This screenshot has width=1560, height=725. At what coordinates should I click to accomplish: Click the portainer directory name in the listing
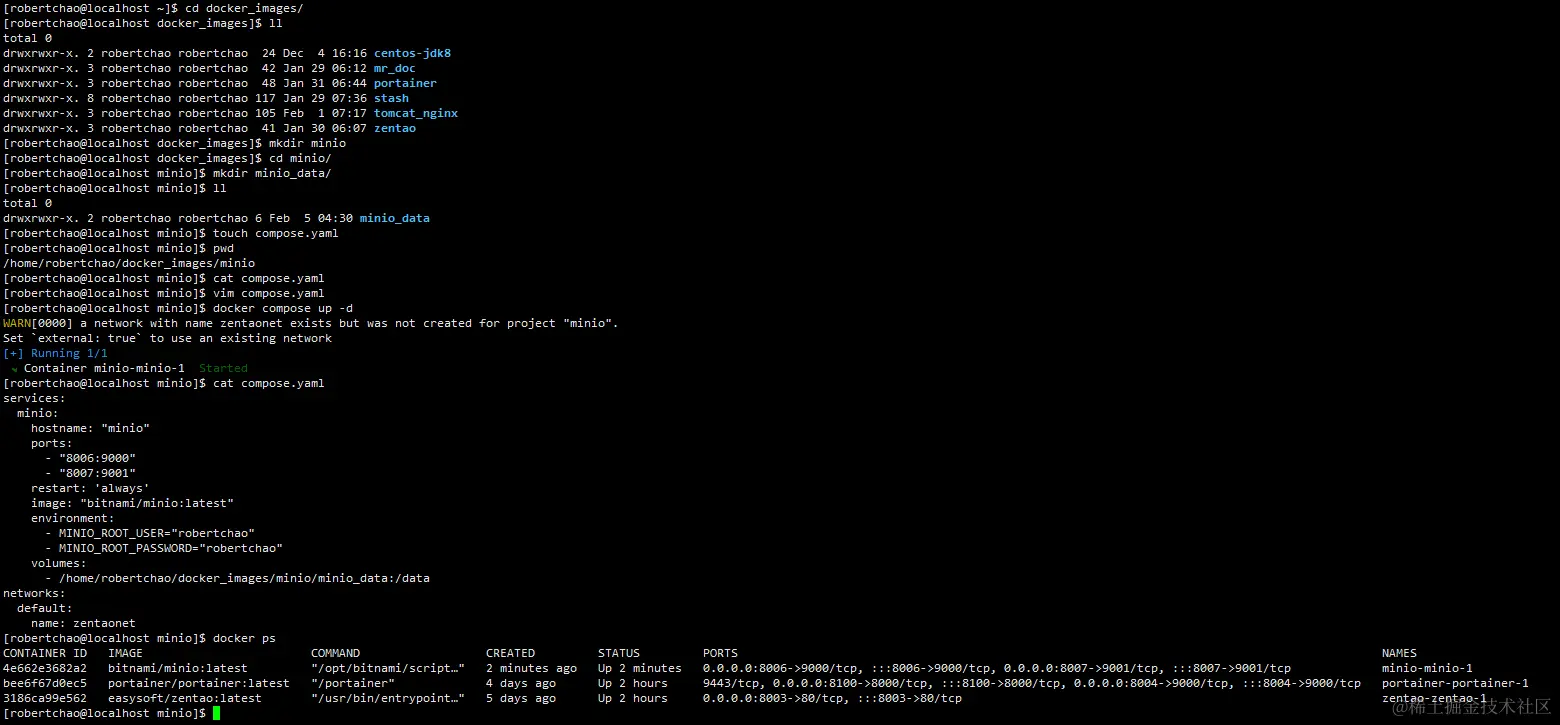tap(405, 83)
